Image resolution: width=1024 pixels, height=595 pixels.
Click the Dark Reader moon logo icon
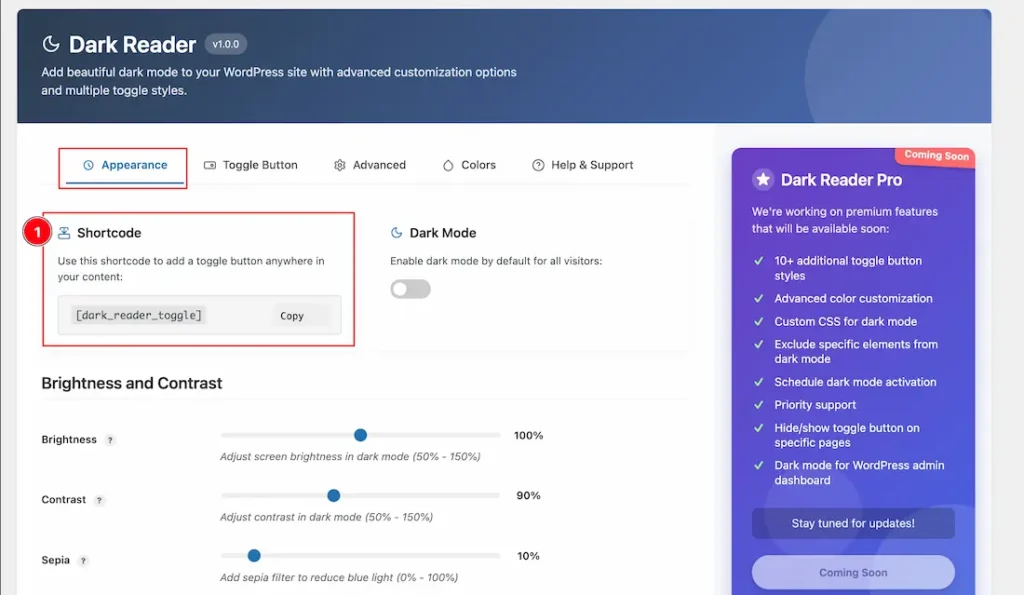tap(51, 45)
